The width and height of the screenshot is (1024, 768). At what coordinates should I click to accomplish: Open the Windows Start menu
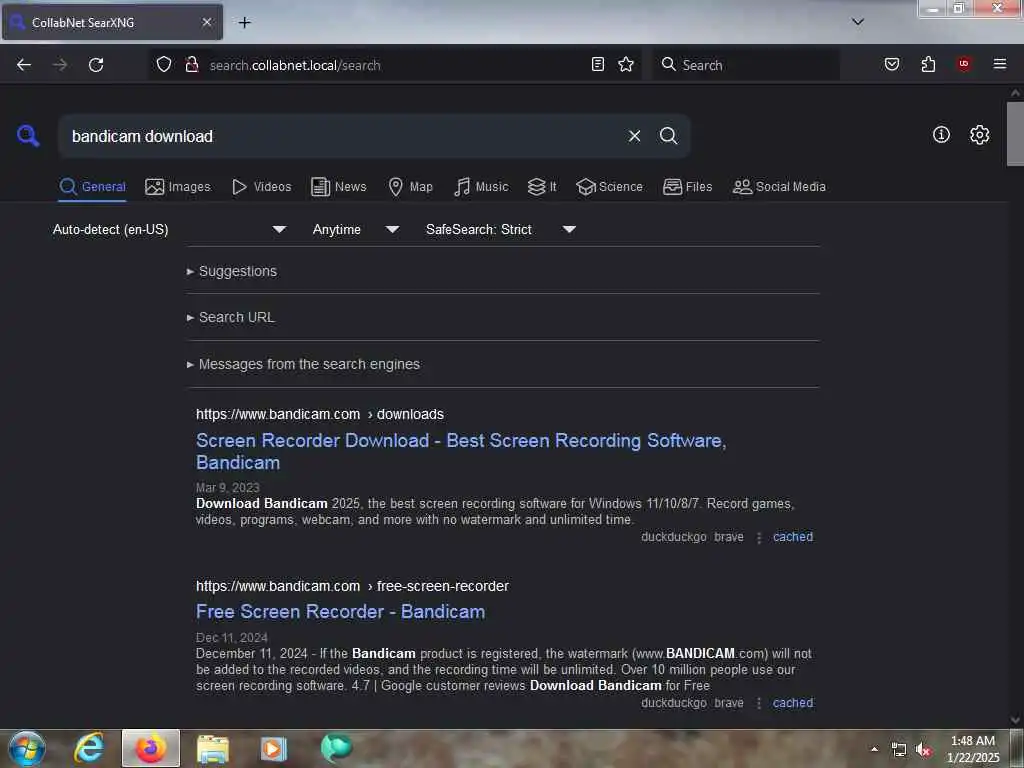point(27,748)
